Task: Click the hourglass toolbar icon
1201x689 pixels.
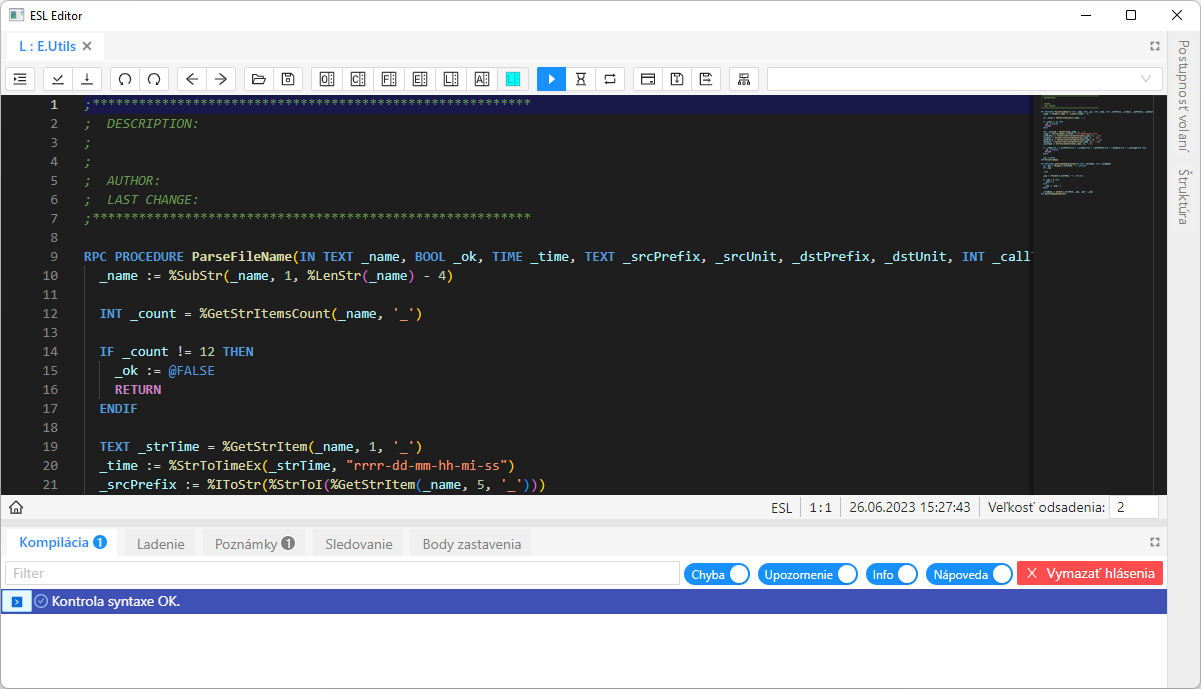Action: click(x=580, y=79)
